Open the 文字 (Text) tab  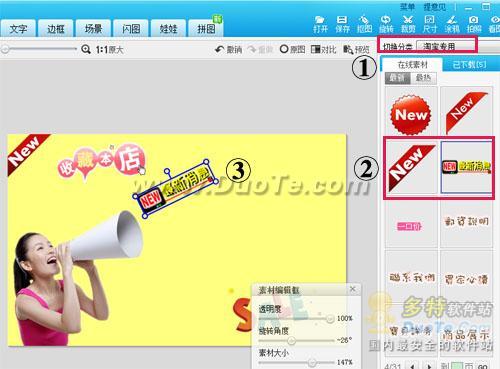[18, 28]
